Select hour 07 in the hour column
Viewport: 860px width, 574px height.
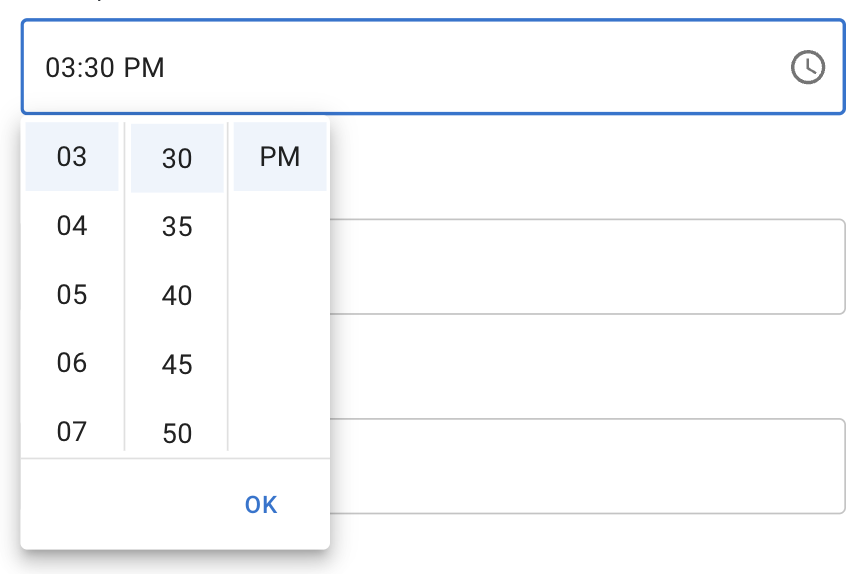click(x=72, y=431)
